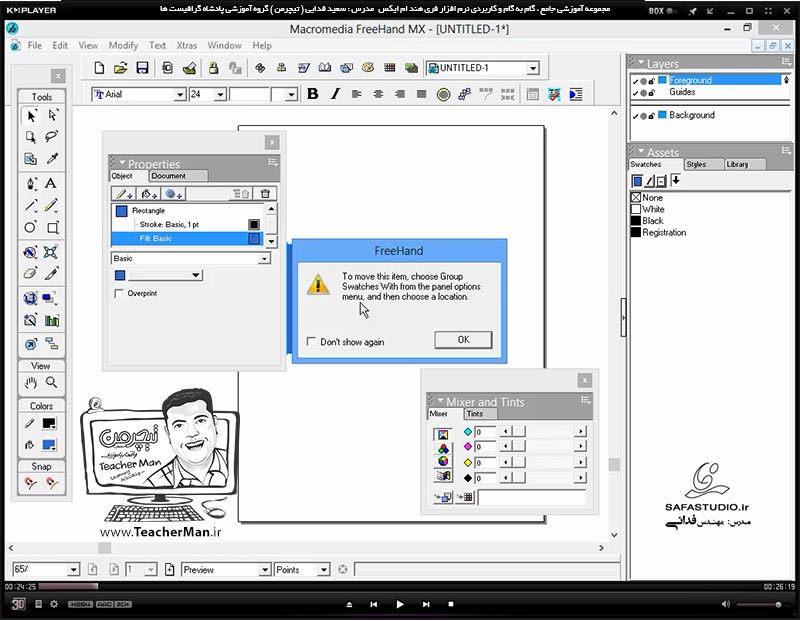Toggle Bold text formatting
The image size is (800, 621).
(313, 94)
